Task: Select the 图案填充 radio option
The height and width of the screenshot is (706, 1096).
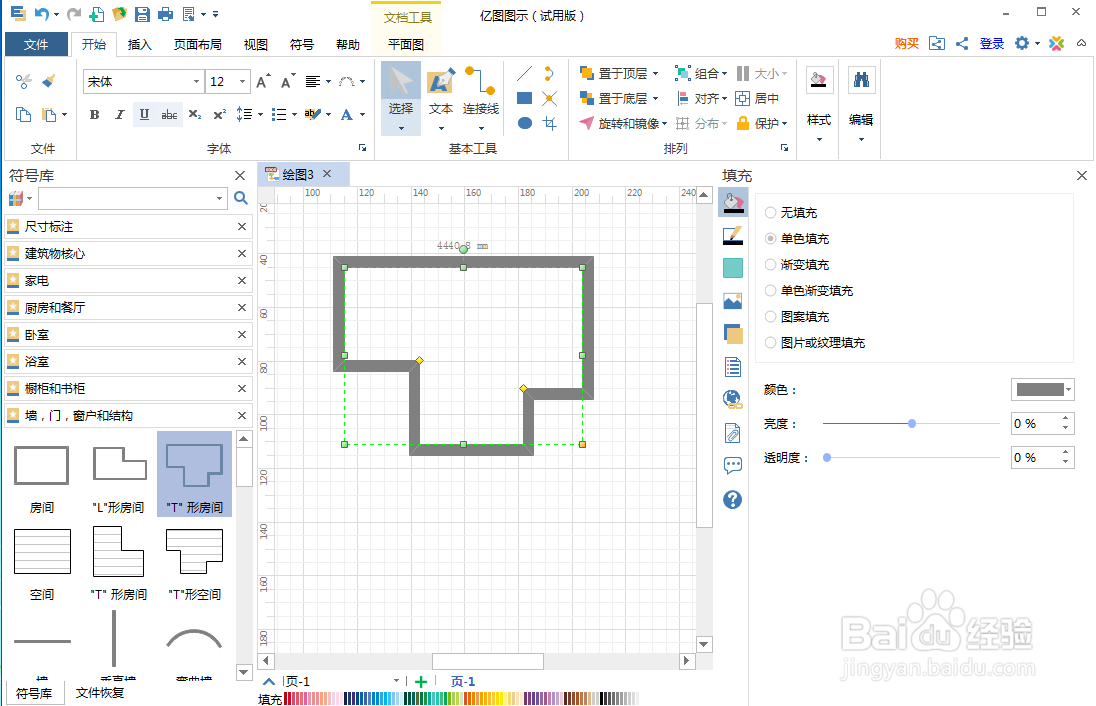Action: [x=770, y=317]
